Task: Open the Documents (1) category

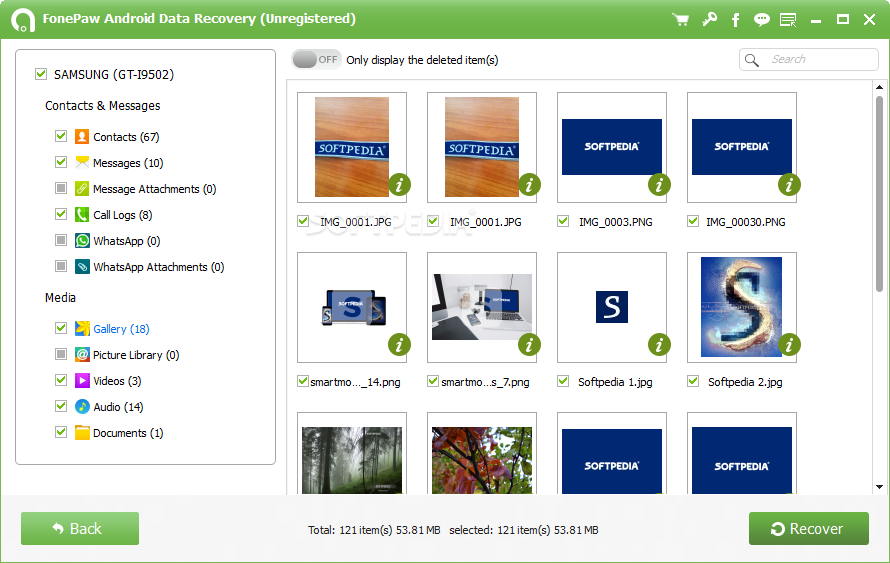Action: (128, 433)
